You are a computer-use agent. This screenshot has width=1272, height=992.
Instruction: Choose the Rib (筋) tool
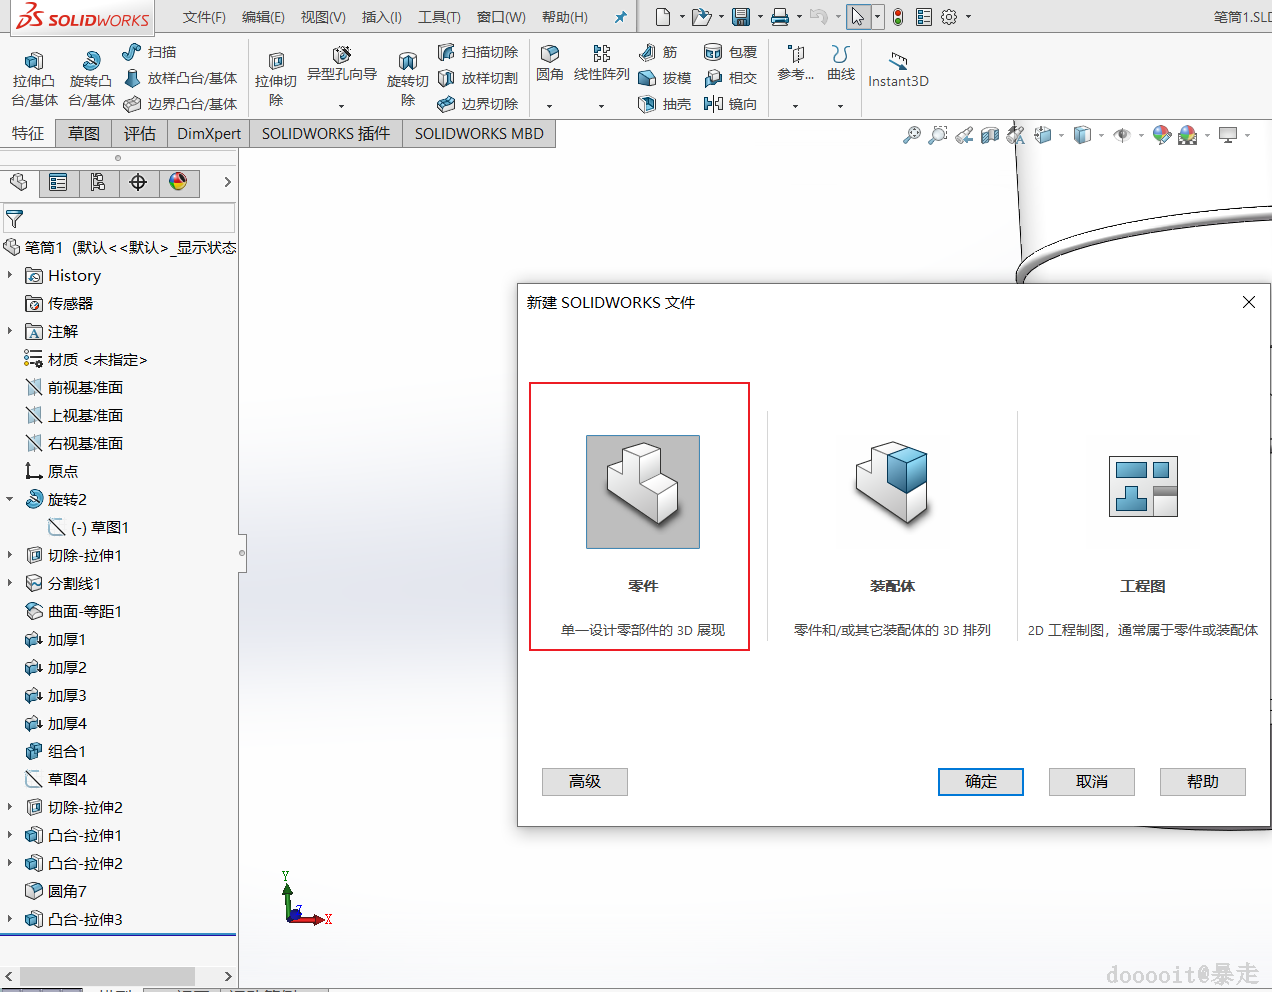tap(658, 52)
